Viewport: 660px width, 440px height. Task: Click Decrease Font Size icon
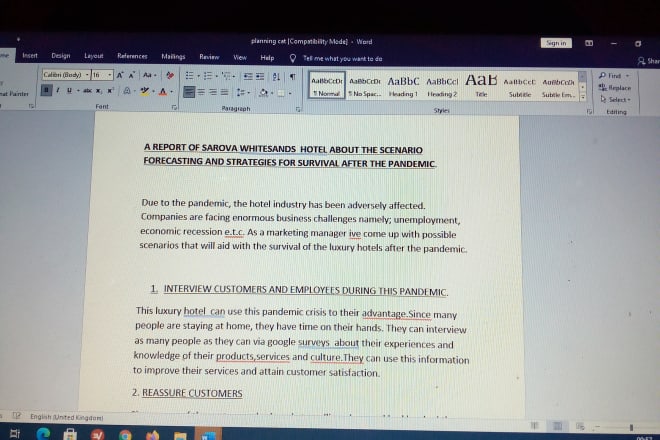132,75
